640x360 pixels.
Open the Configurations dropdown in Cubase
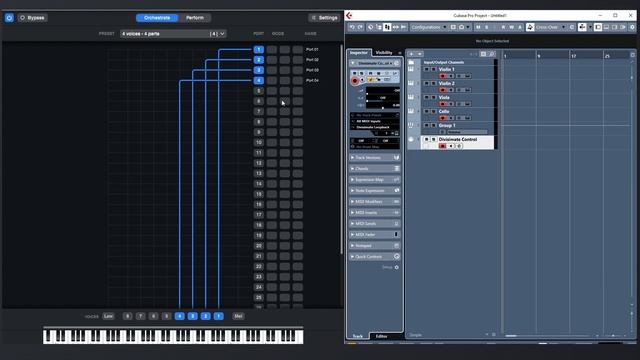pyautogui.click(x=429, y=27)
